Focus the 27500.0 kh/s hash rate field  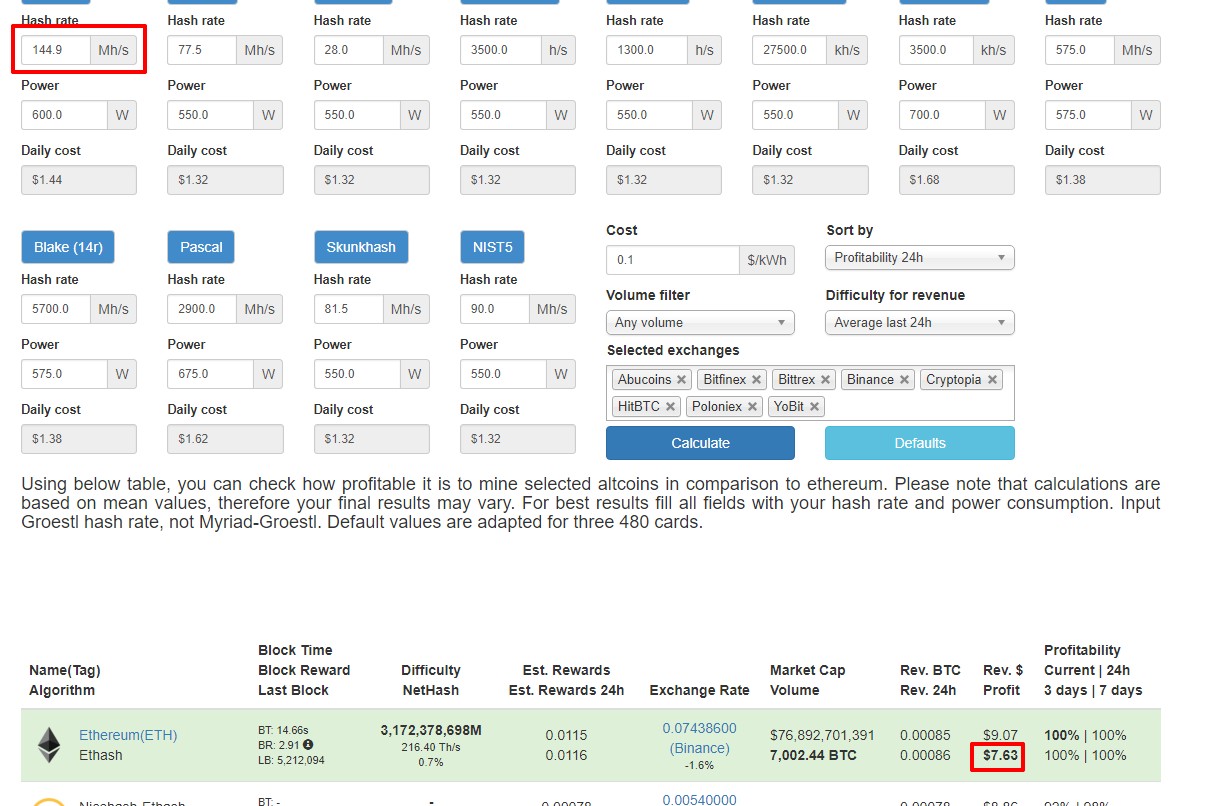pos(789,50)
